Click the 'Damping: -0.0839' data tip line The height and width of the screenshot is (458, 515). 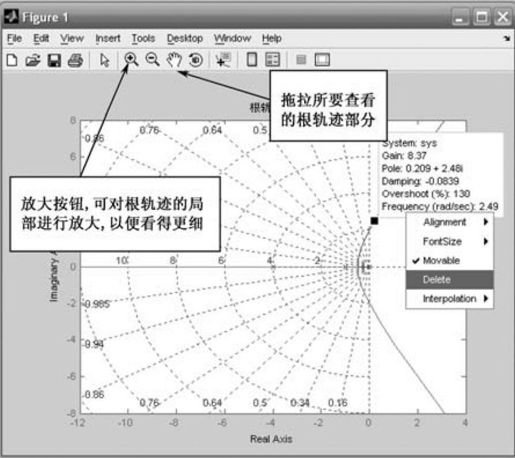420,181
